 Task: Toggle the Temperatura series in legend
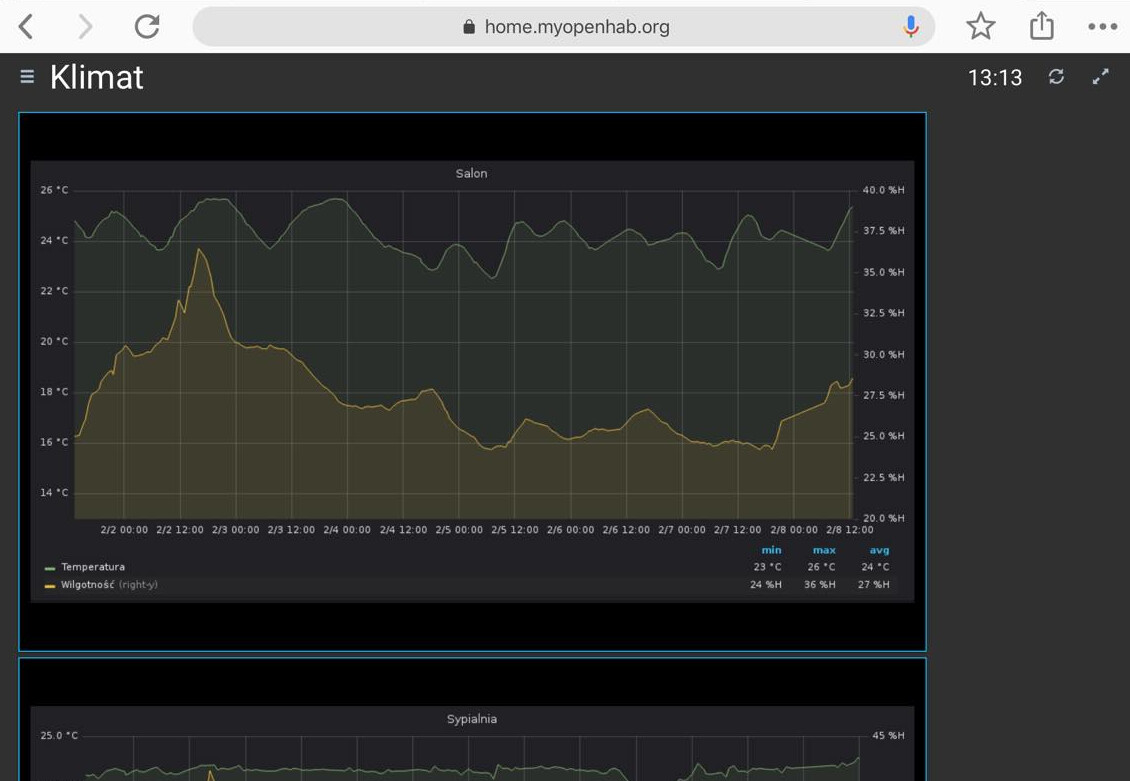[93, 567]
